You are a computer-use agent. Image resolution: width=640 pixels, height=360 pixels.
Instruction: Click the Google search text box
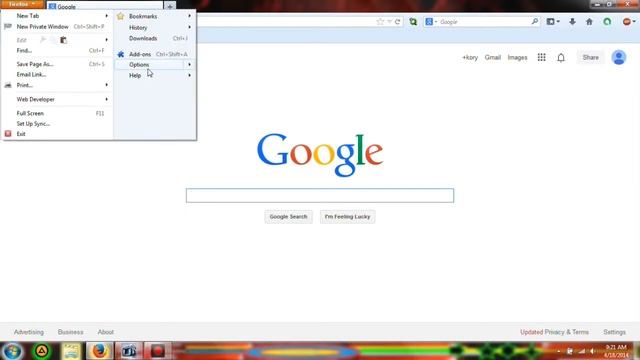coord(320,196)
